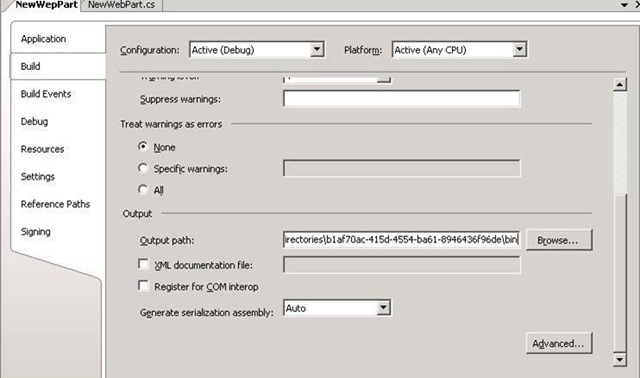The width and height of the screenshot is (640, 378).
Task: Click the Treat warnings as errors heading
Action: point(171,124)
